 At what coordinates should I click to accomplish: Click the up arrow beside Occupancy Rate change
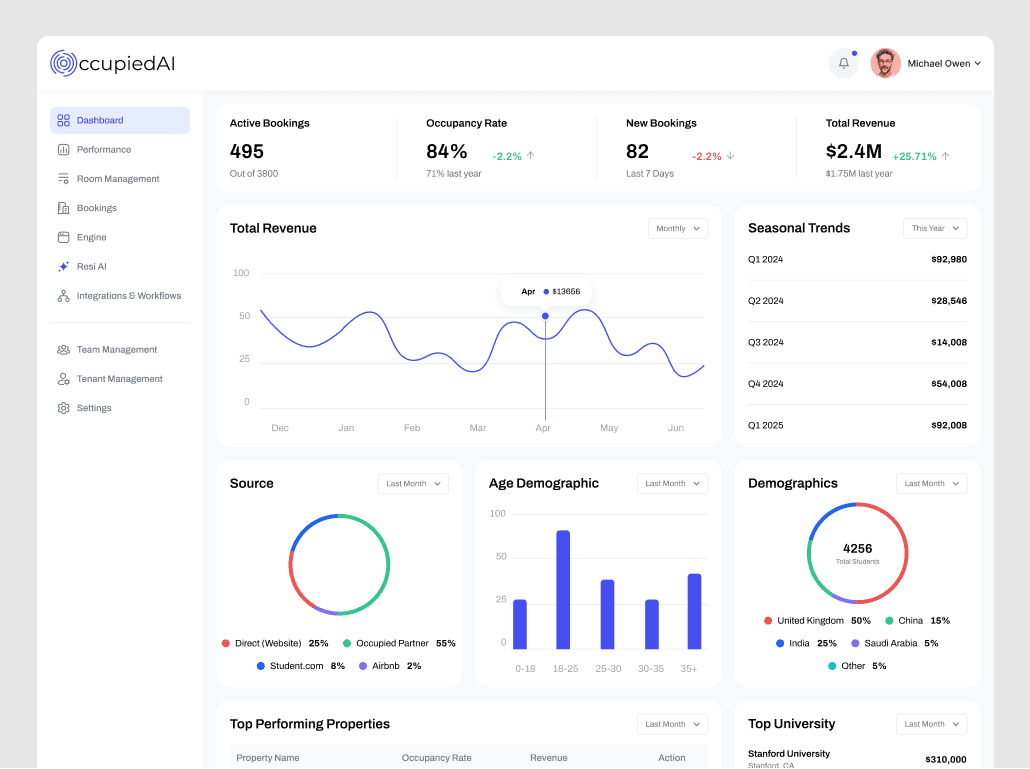click(x=531, y=156)
